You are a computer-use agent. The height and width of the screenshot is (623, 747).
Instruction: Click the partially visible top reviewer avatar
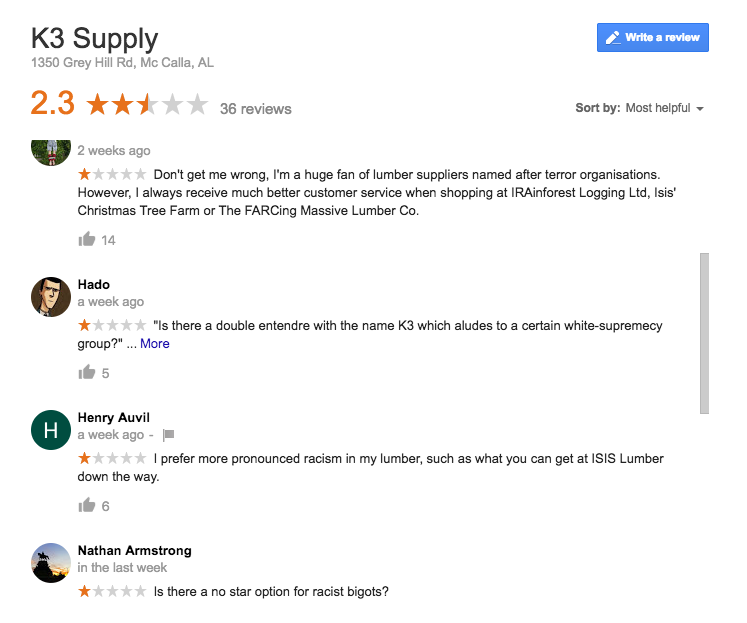[50, 152]
